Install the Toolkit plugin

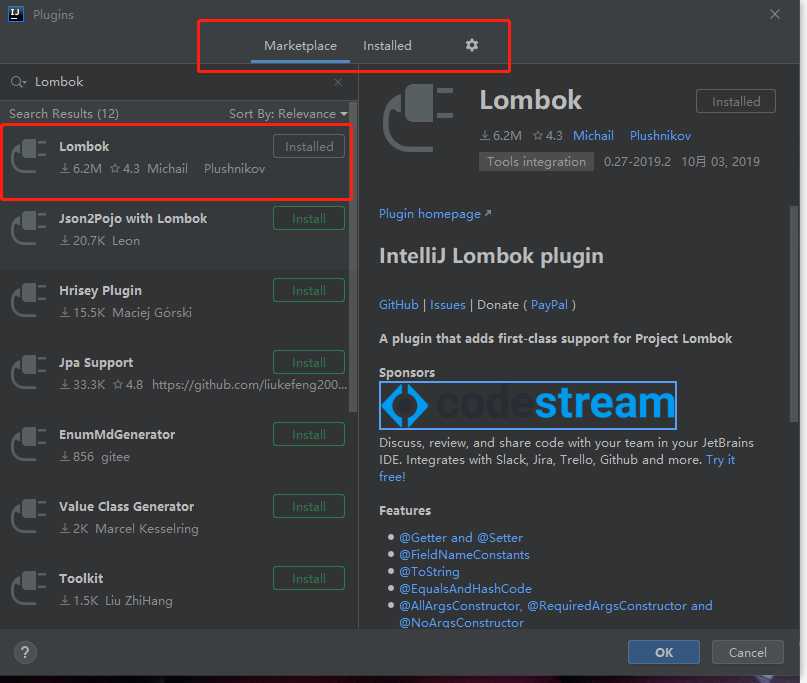(309, 579)
